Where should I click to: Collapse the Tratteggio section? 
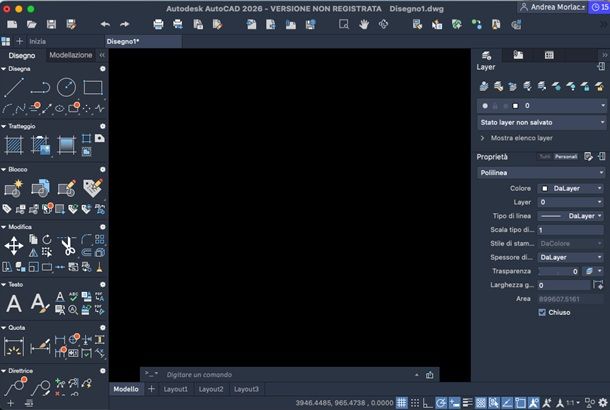click(4, 126)
